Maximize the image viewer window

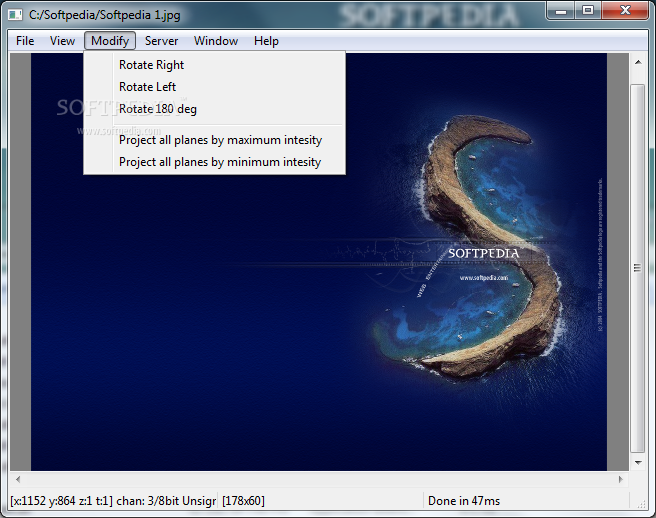588,11
